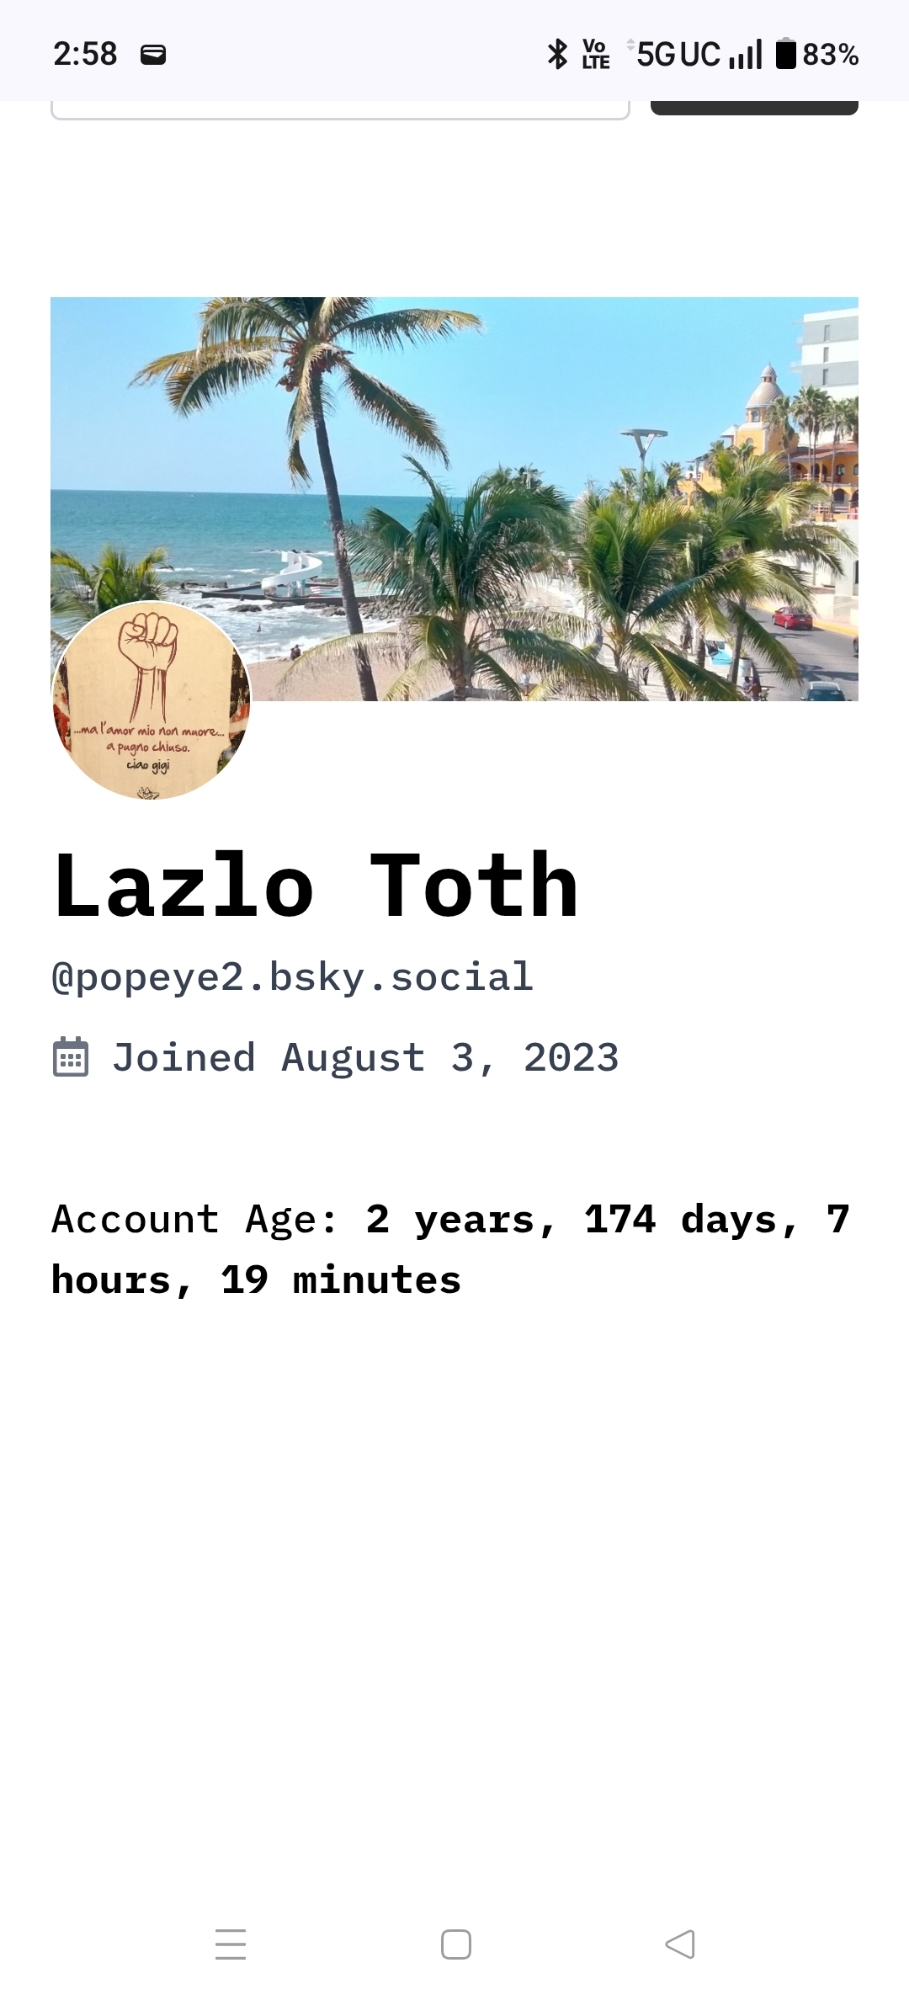Open recent apps via the three-line icon

(x=230, y=1944)
